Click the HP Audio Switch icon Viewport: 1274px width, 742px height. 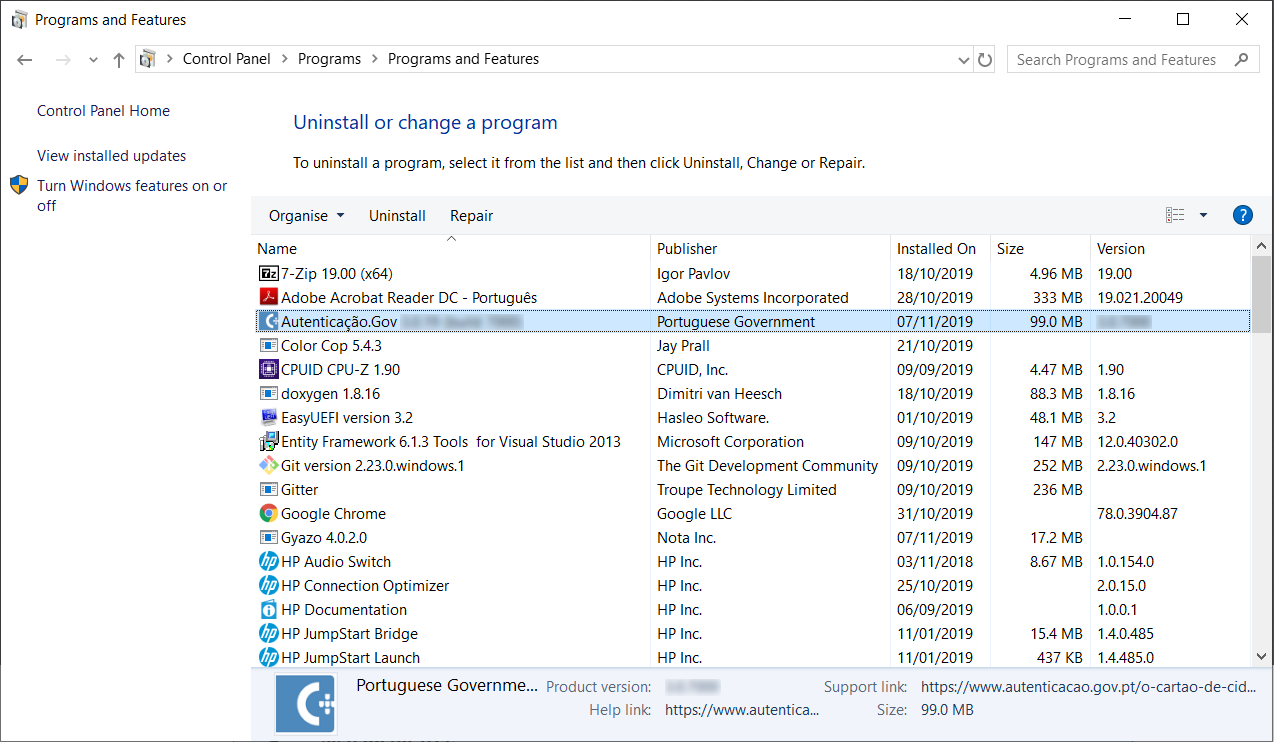coord(268,562)
